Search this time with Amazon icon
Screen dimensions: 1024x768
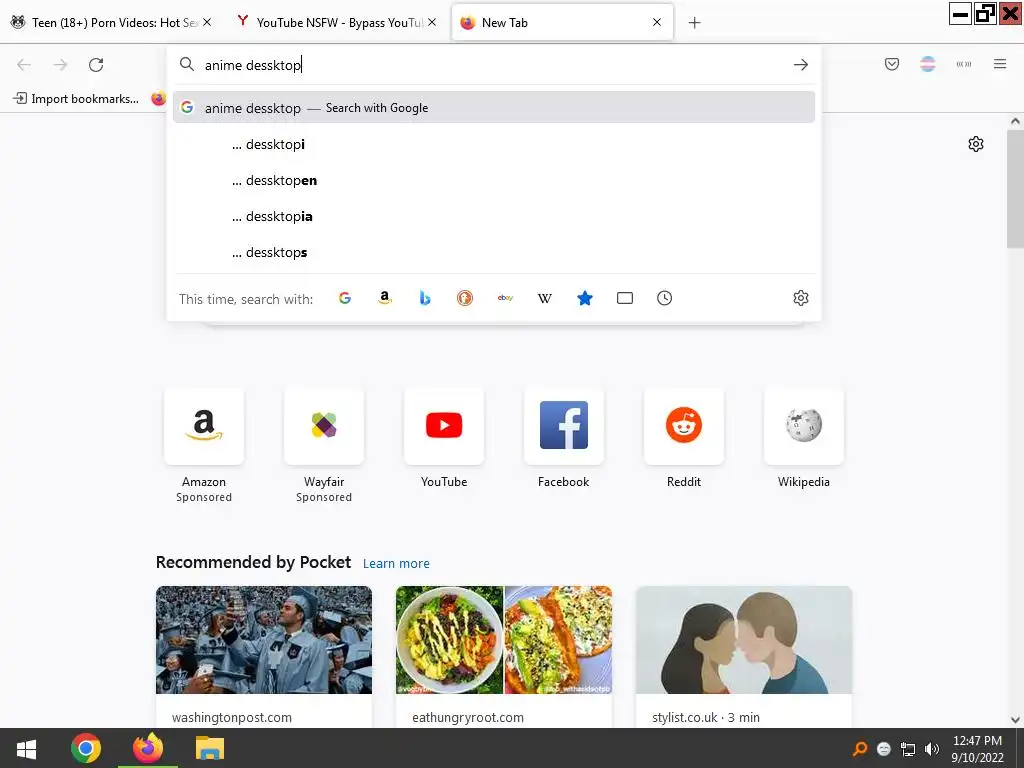(x=385, y=298)
